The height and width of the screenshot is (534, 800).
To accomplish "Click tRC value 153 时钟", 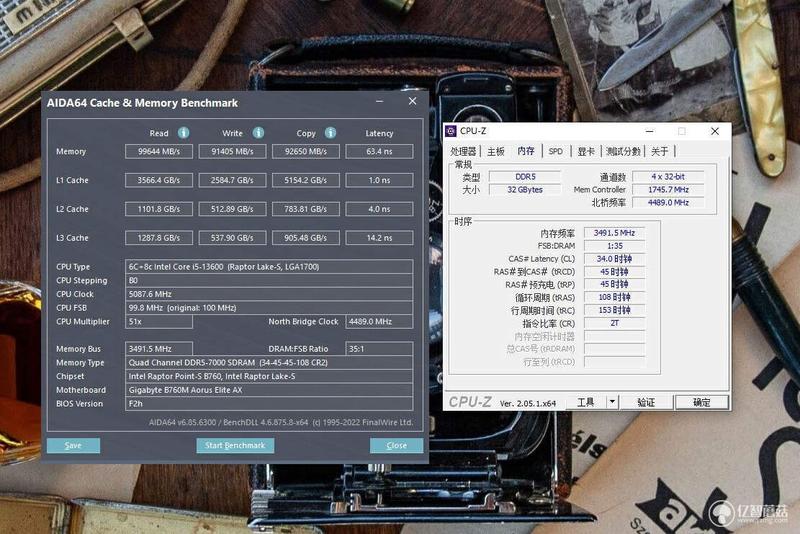I will [614, 311].
